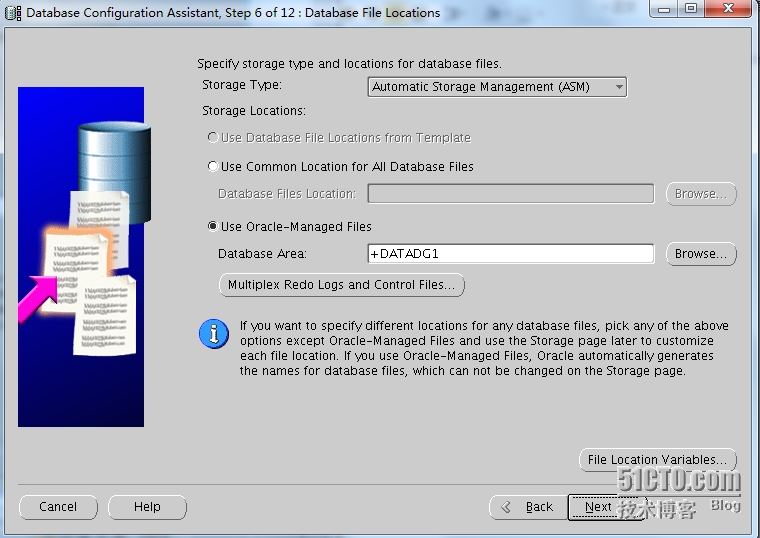Image resolution: width=760 pixels, height=538 pixels.
Task: Select Use Oracle-Managed Files radio button
Action: pos(213,226)
